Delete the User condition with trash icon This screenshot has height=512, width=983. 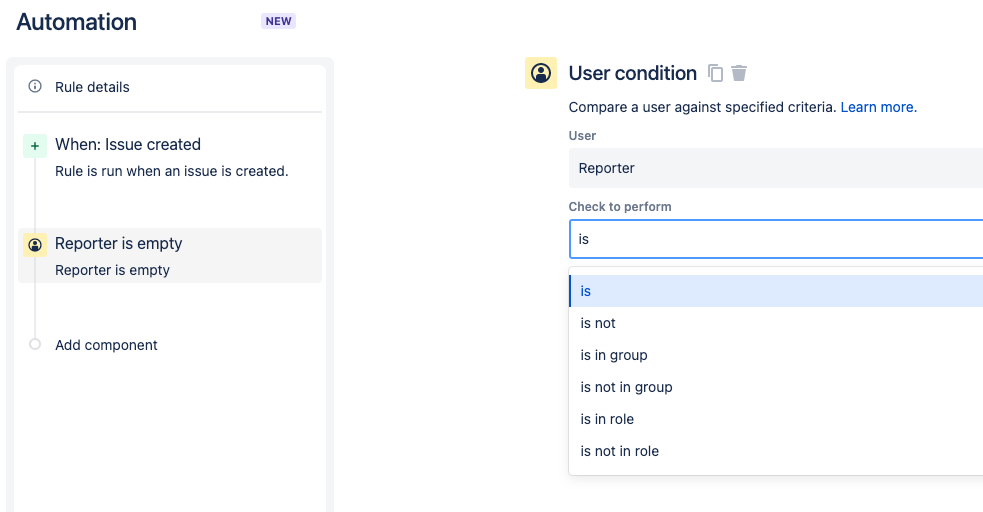pos(739,73)
